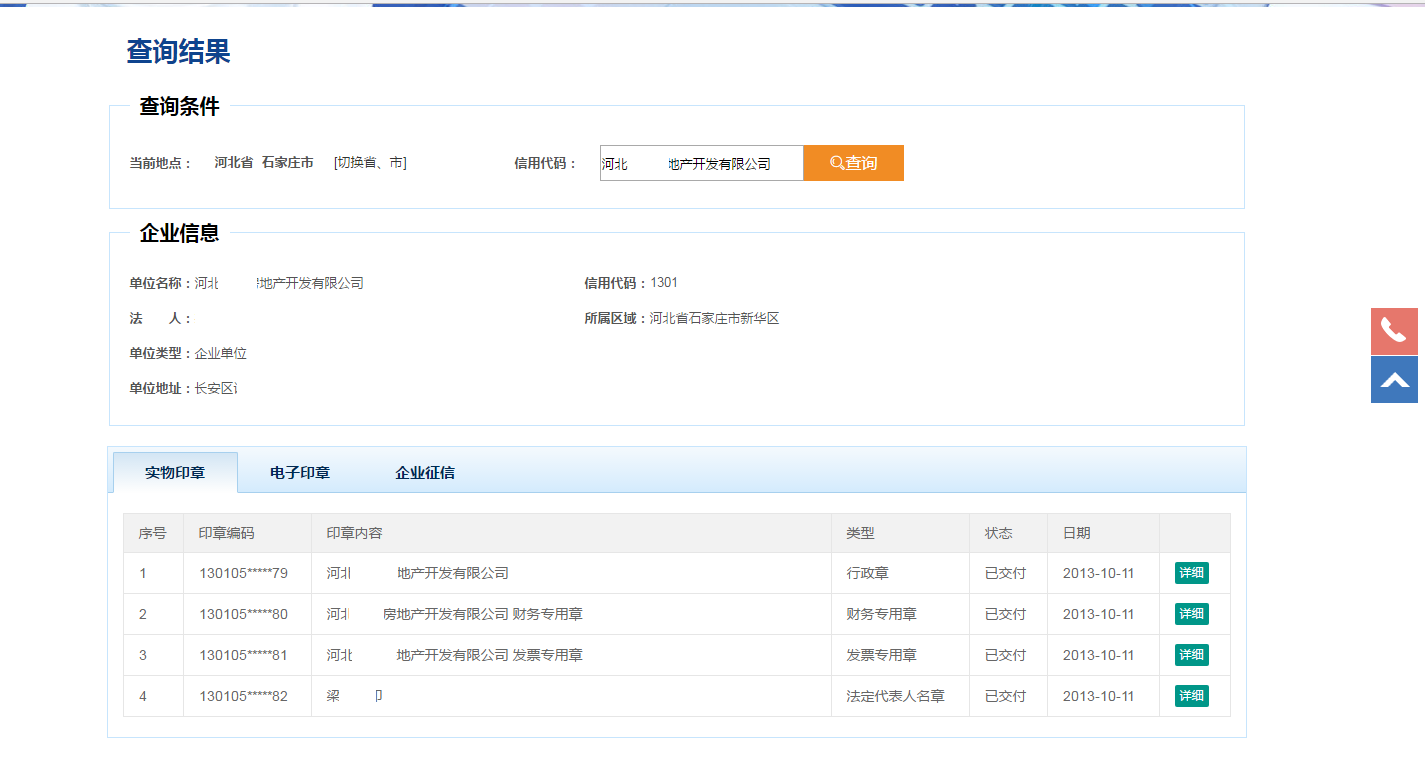Image resolution: width=1425 pixels, height=778 pixels.
Task: Click the 河北省 province label
Action: coord(233,163)
